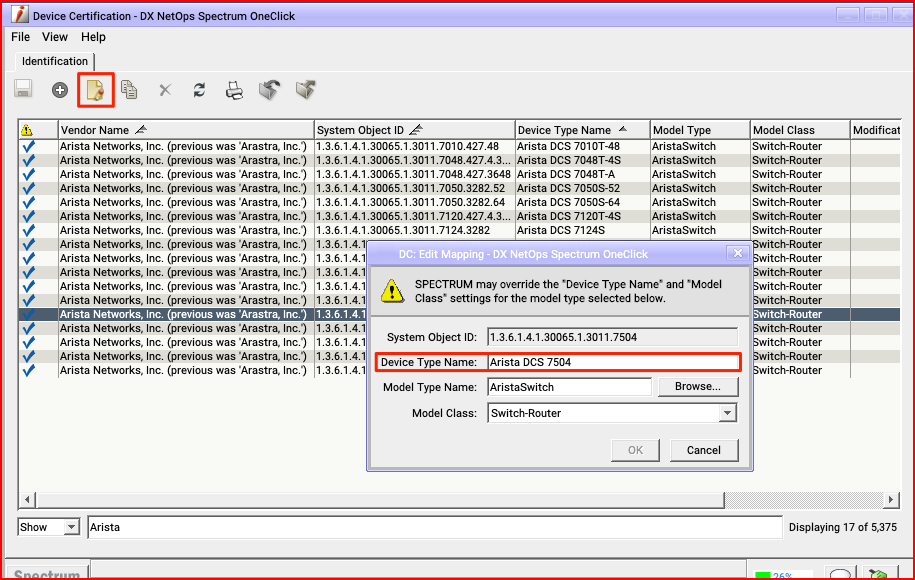Click the printer icon in toolbar
915x580 pixels.
(x=234, y=90)
